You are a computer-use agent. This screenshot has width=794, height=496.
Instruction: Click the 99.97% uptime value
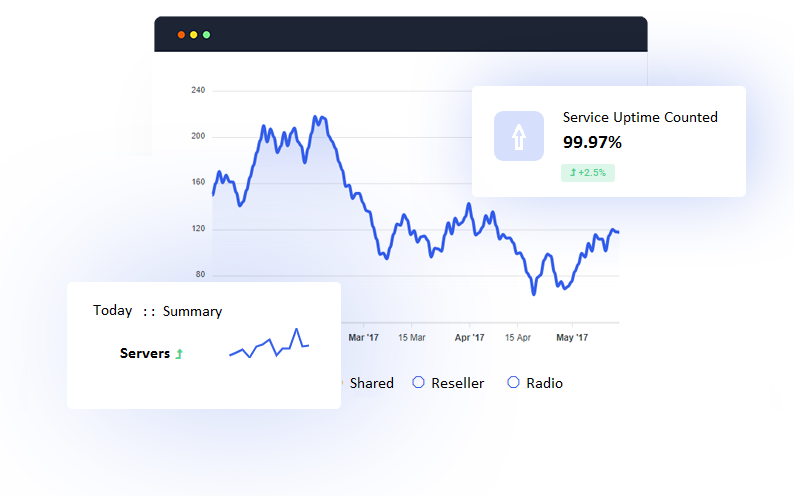(592, 142)
